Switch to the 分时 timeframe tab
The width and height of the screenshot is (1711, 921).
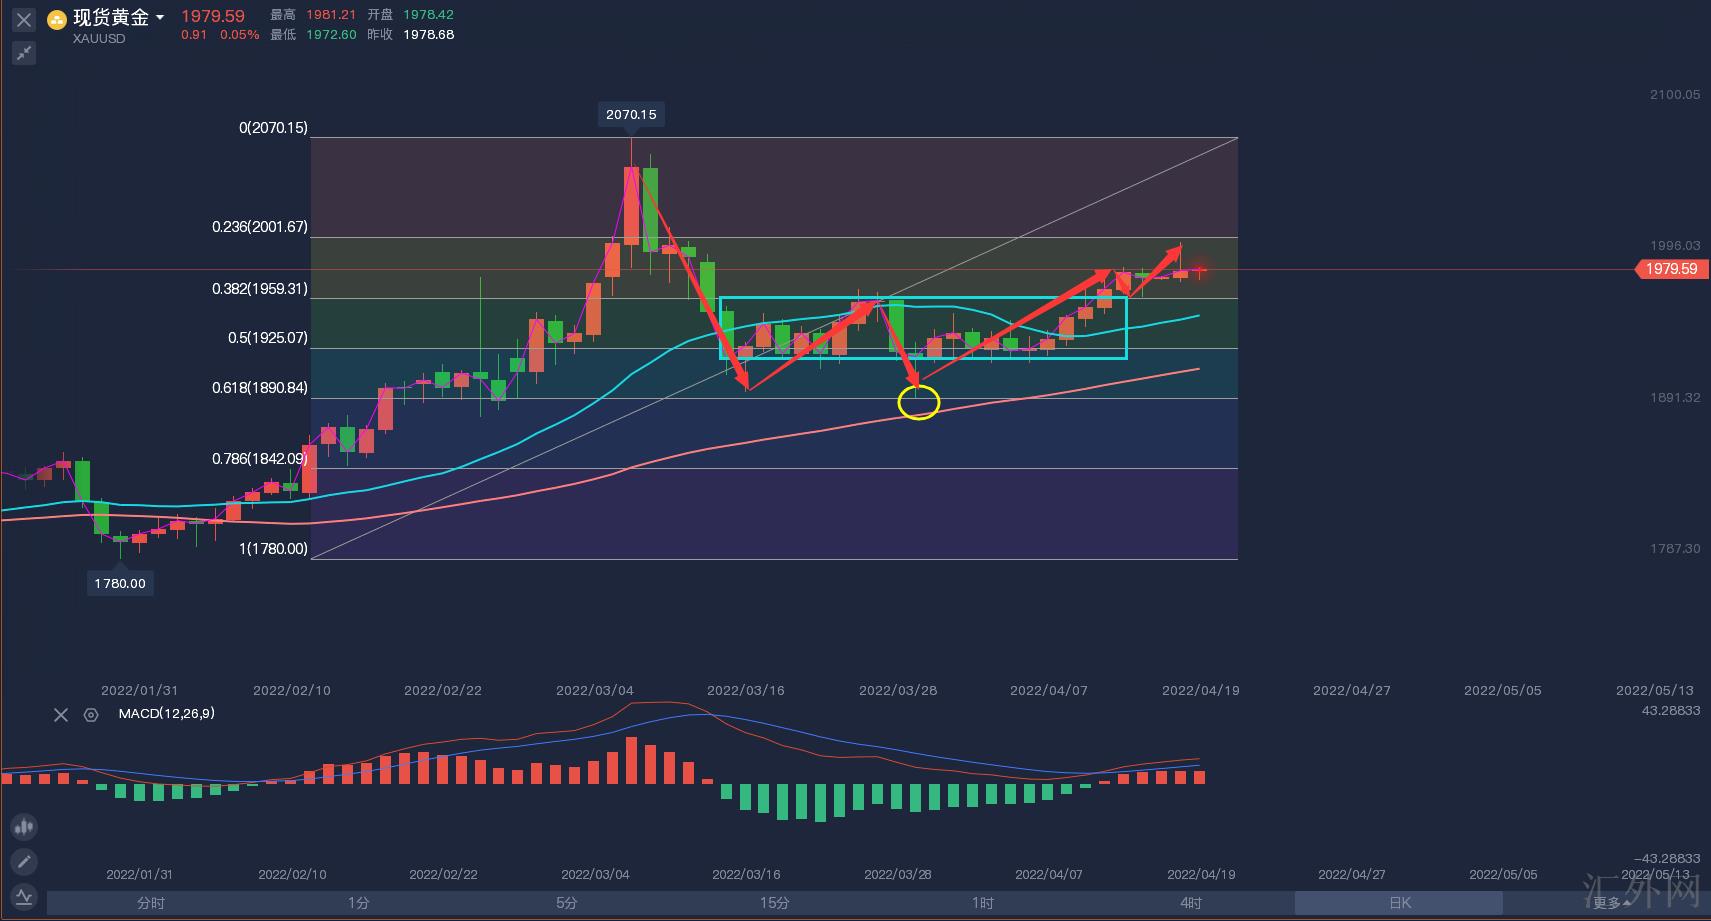click(x=151, y=903)
